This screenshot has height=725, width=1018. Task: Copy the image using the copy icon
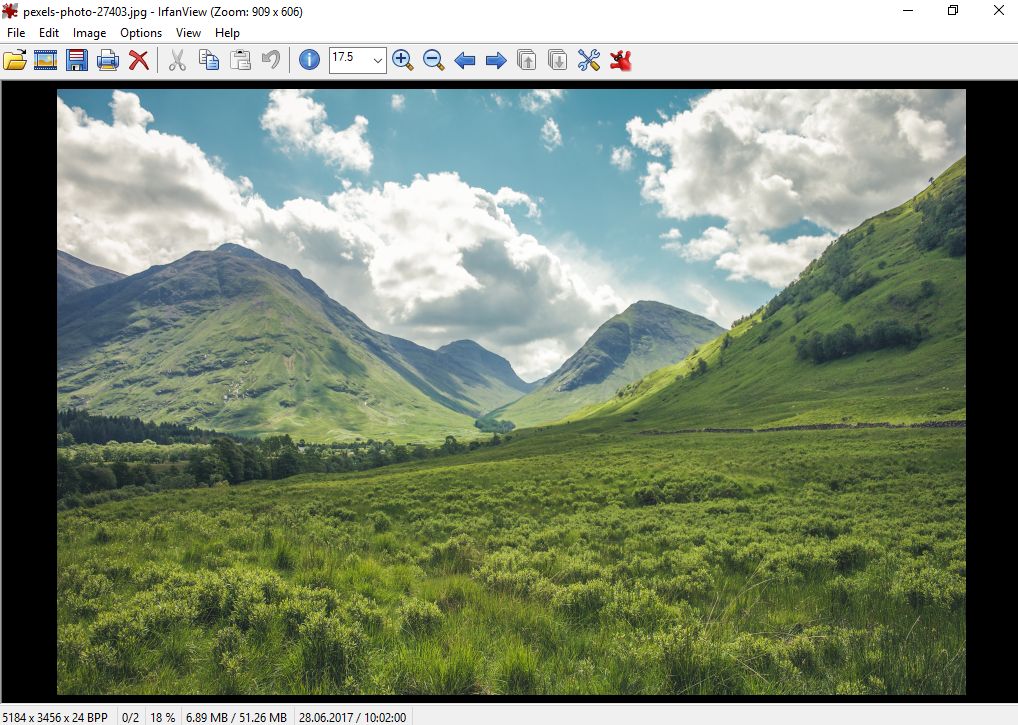click(208, 60)
